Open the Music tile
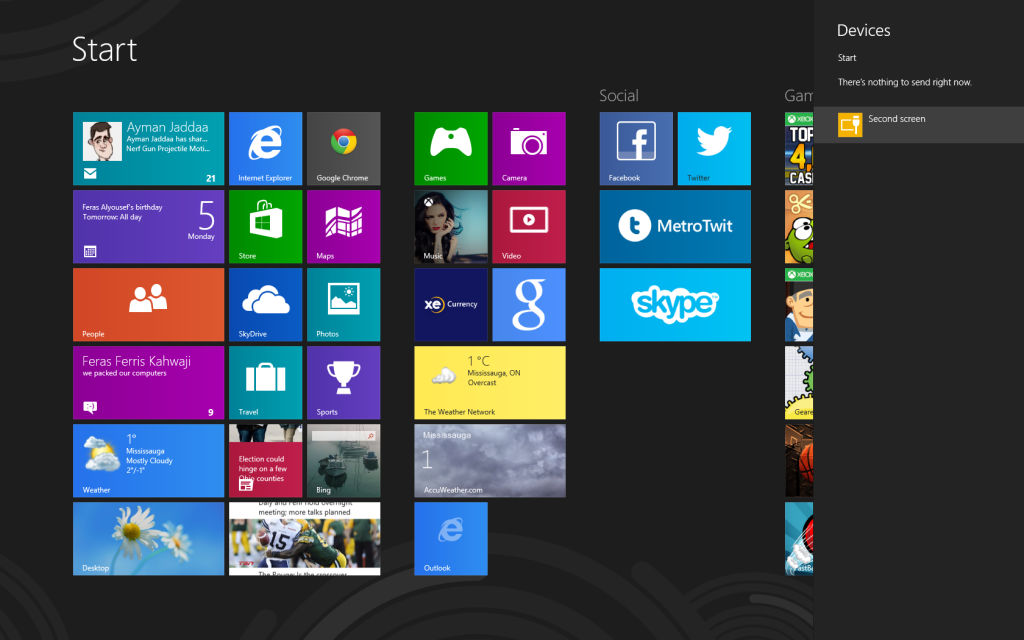Screen dimensions: 1024x640 point(451,227)
